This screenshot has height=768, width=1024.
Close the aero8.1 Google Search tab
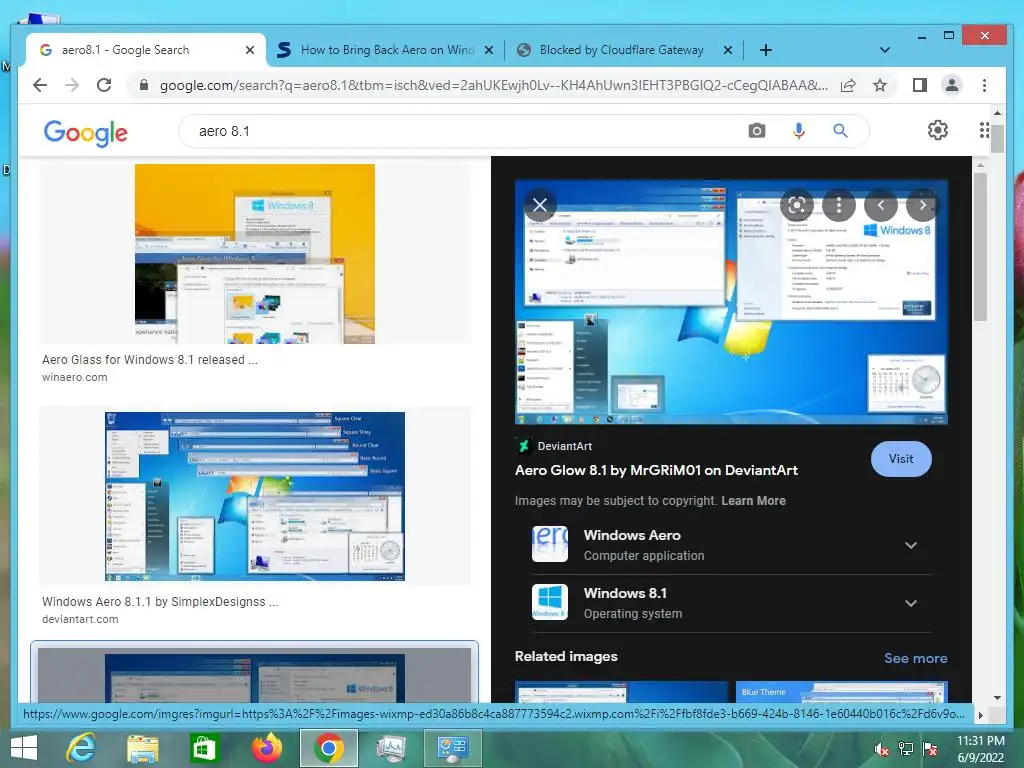249,50
